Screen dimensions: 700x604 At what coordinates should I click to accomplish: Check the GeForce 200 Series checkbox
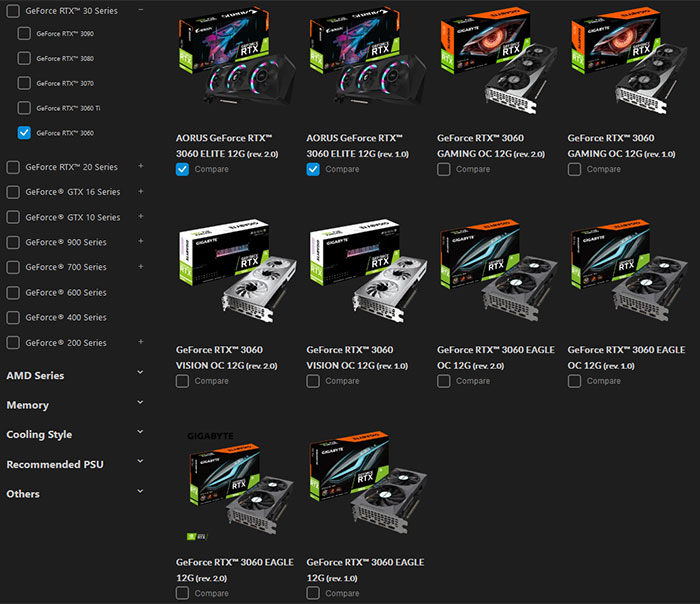(13, 343)
